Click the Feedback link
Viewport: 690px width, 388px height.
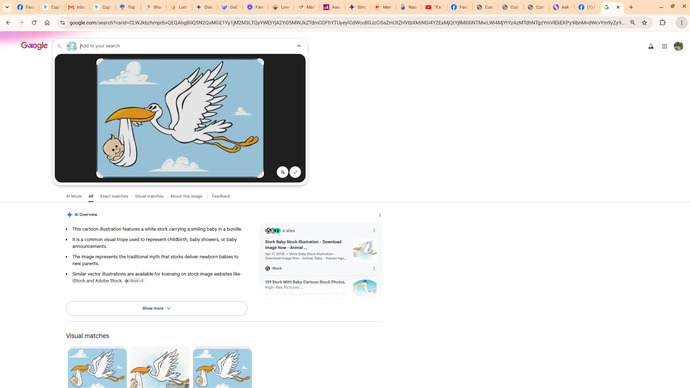tap(221, 196)
